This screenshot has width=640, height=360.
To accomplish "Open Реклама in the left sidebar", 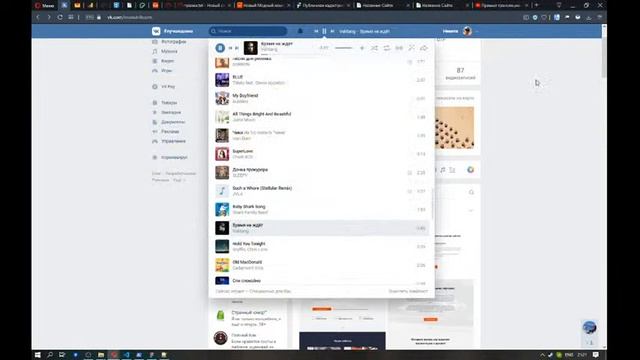I will click(x=170, y=131).
